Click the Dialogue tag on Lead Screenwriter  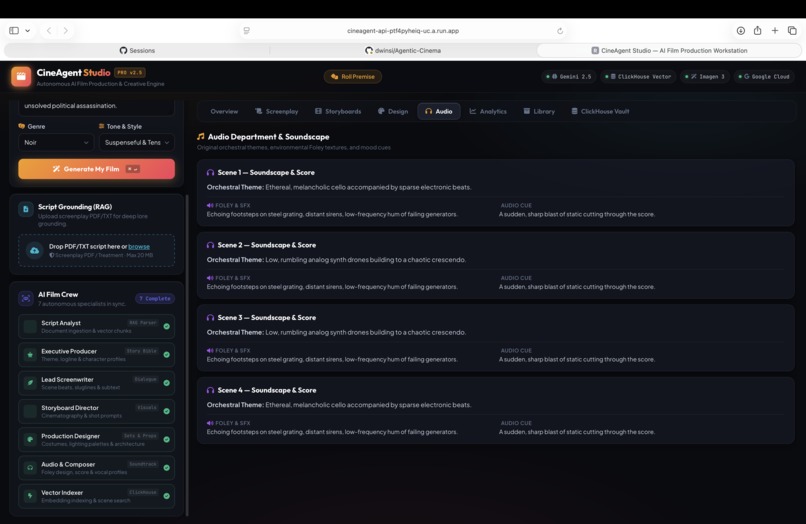145,380
